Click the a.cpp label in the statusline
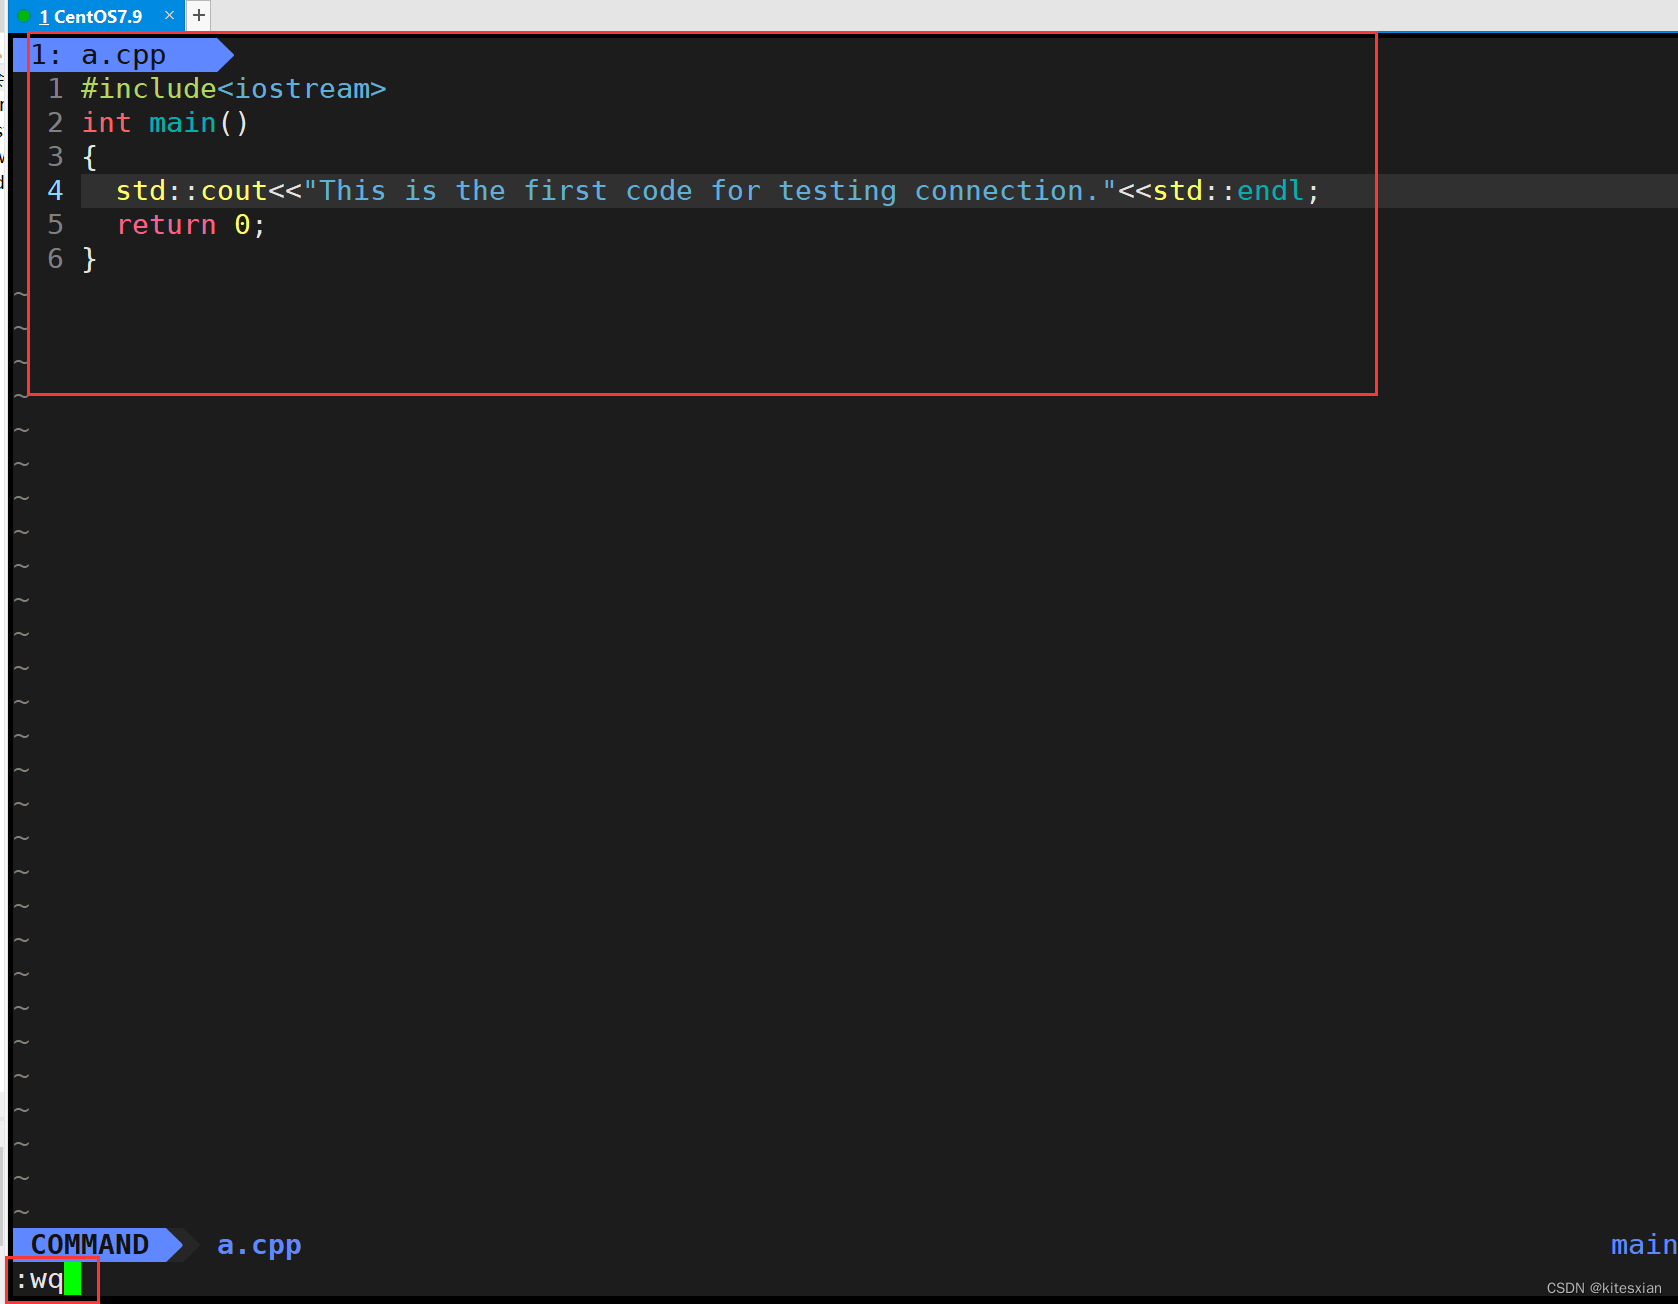 click(x=258, y=1244)
